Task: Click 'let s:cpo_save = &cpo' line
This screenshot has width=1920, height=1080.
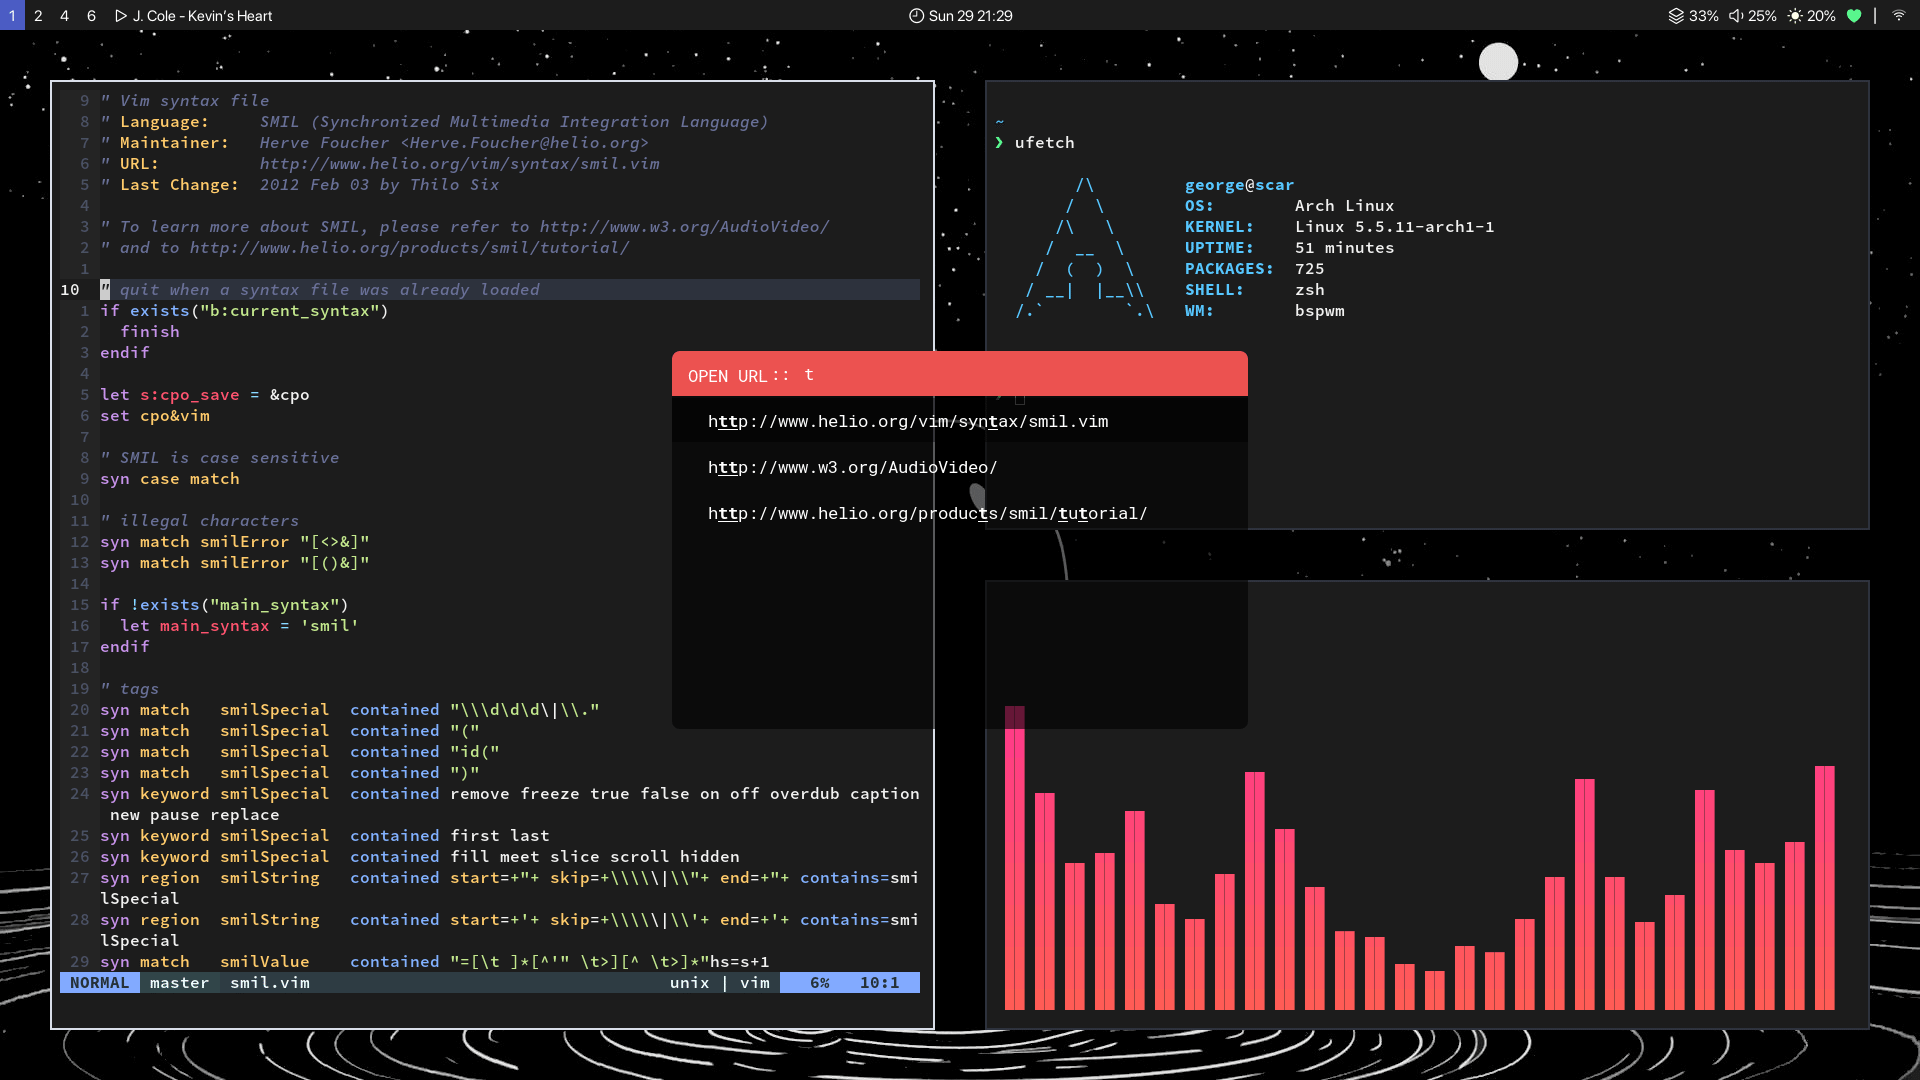Action: 205,395
